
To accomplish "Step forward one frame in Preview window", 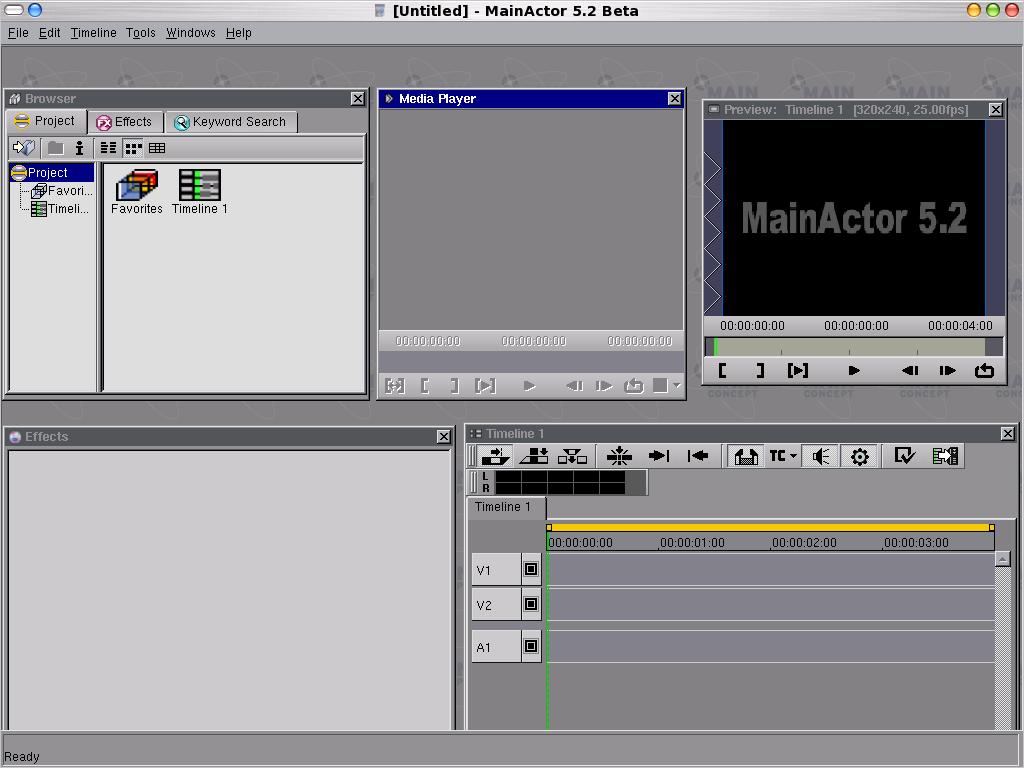I will point(948,370).
